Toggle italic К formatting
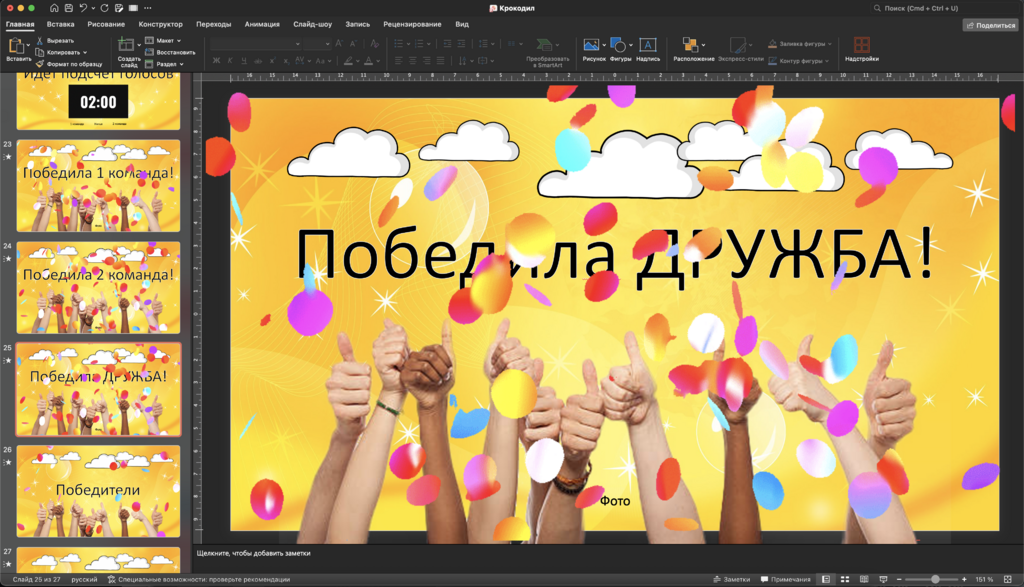The width and height of the screenshot is (1024, 587). [230, 61]
